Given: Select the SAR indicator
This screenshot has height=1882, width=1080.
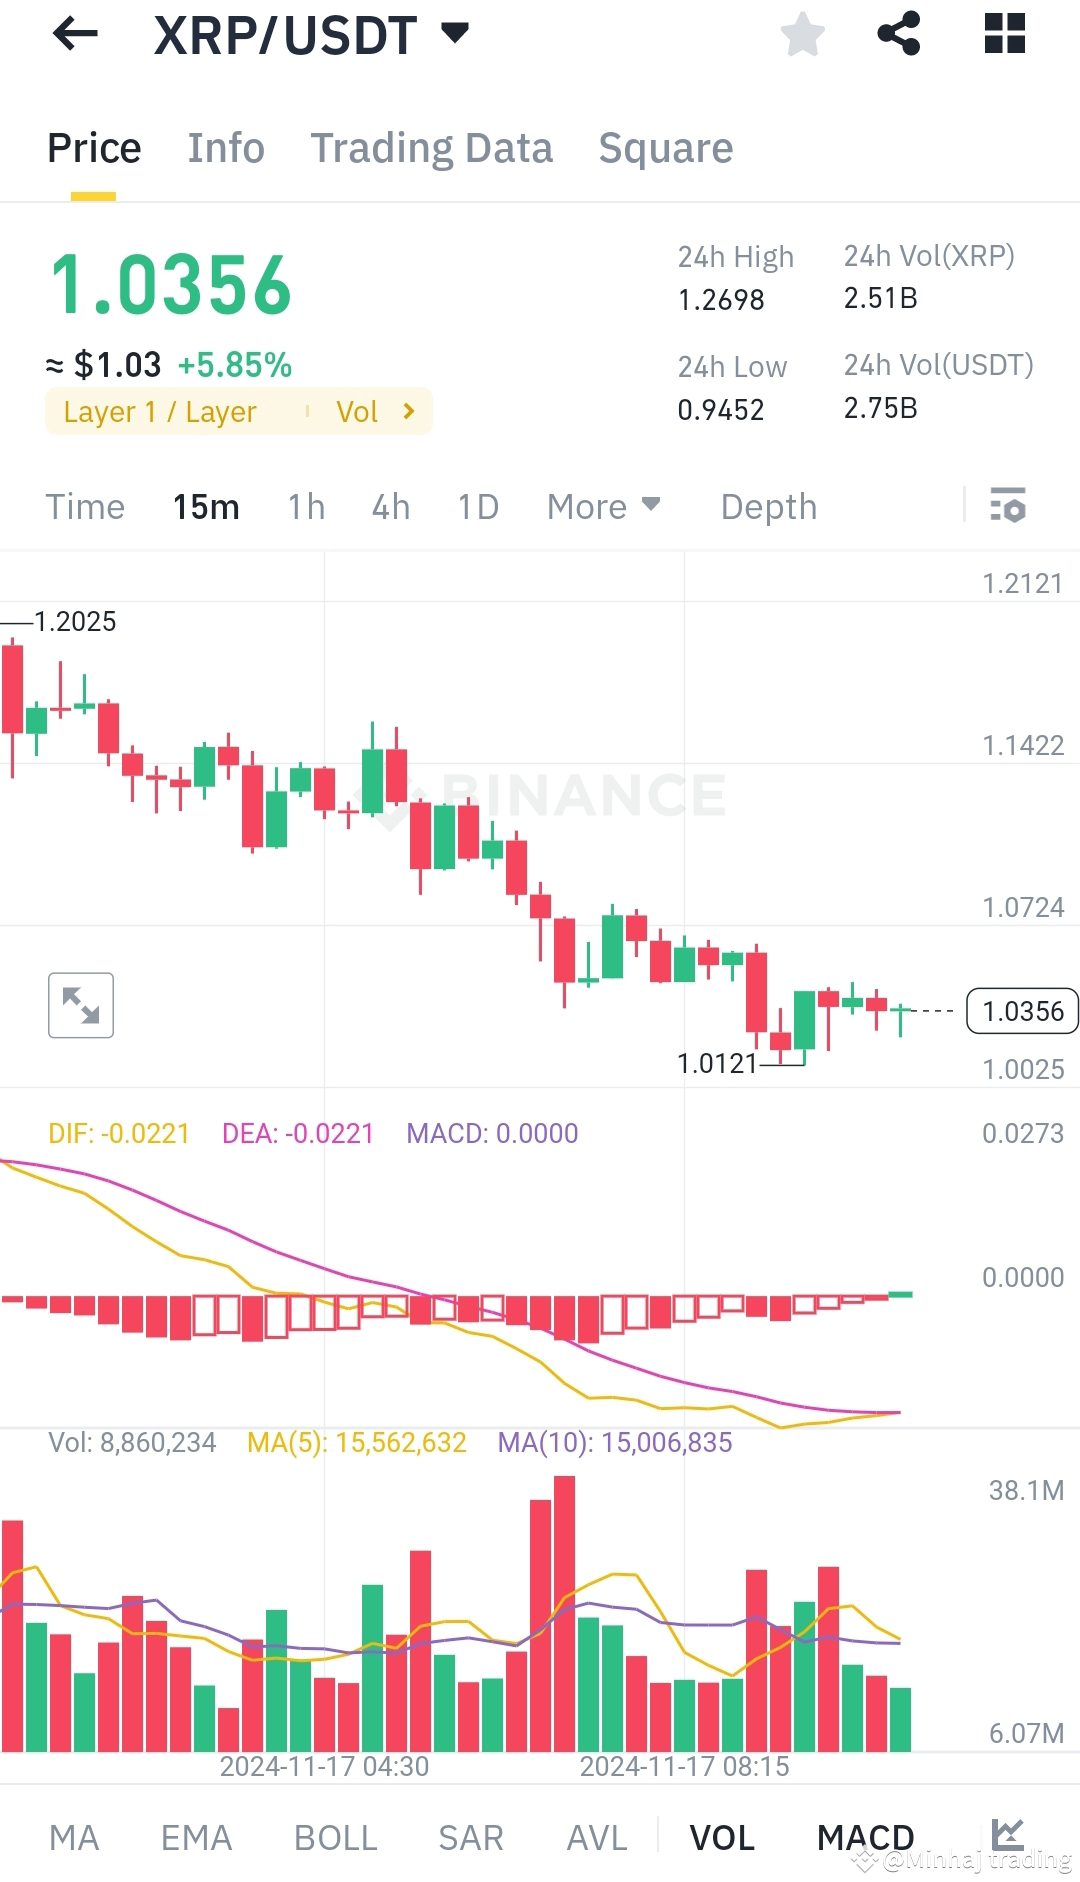Looking at the screenshot, I should pos(470,1838).
